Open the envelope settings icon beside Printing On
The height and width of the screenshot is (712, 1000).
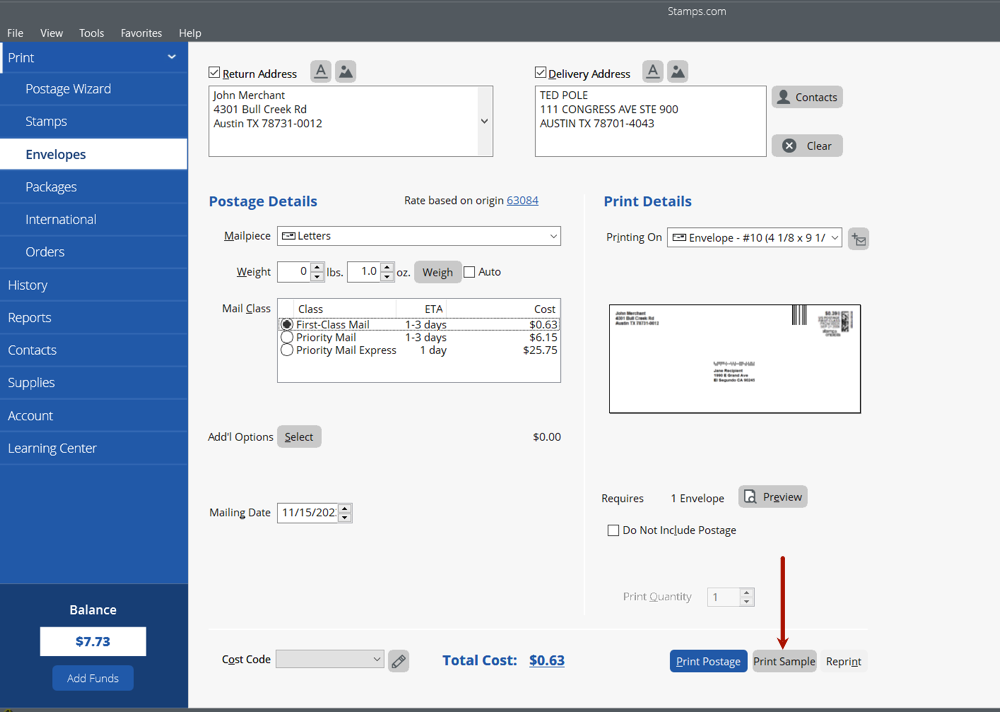pyautogui.click(x=858, y=239)
